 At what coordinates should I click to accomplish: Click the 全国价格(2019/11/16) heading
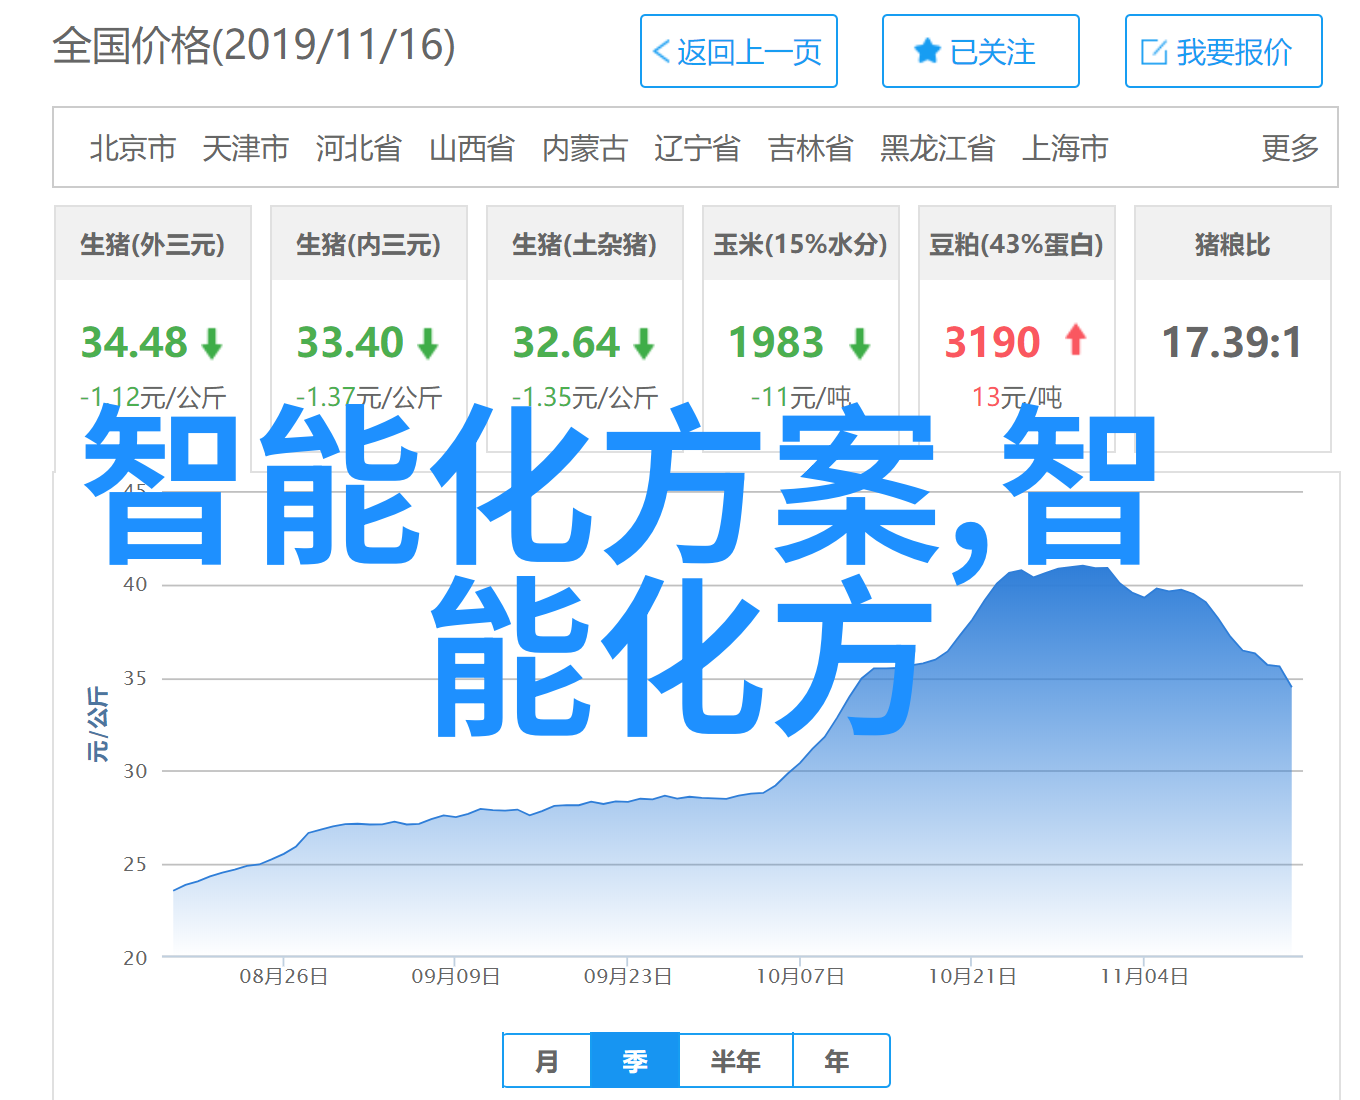point(254,46)
